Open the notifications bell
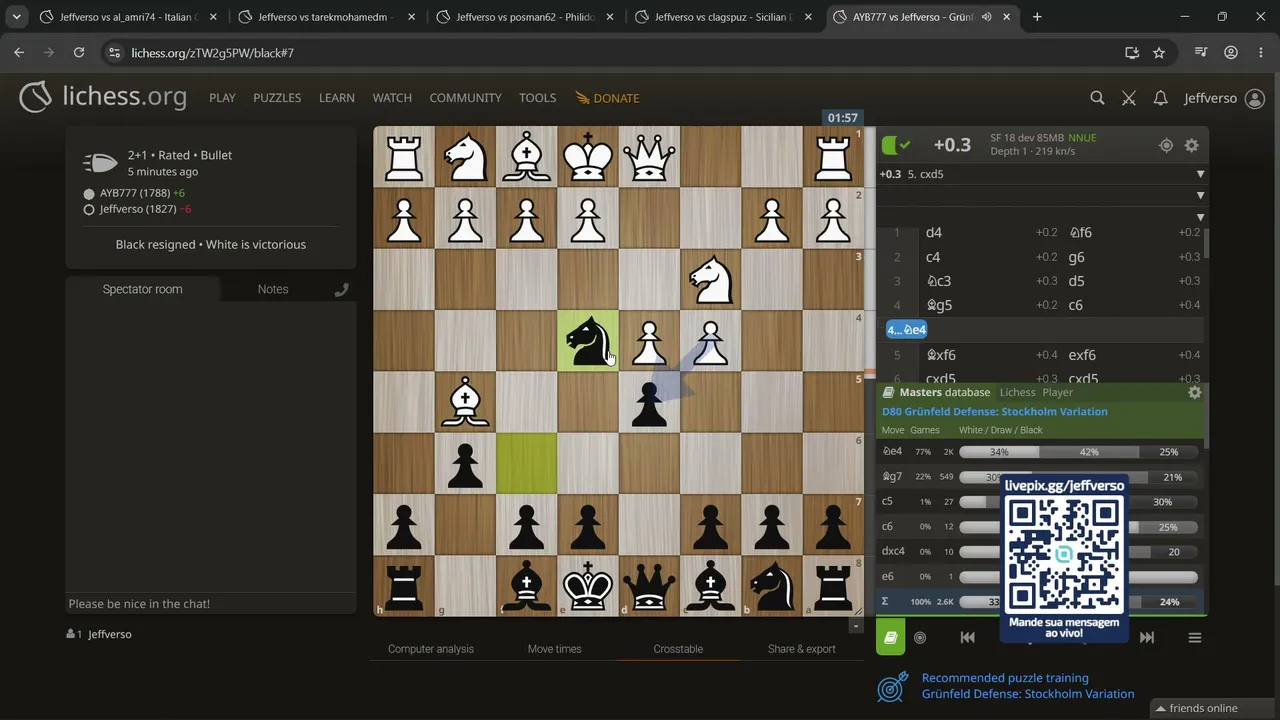Screen dimensions: 1280x720 pyautogui.click(x=1160, y=98)
